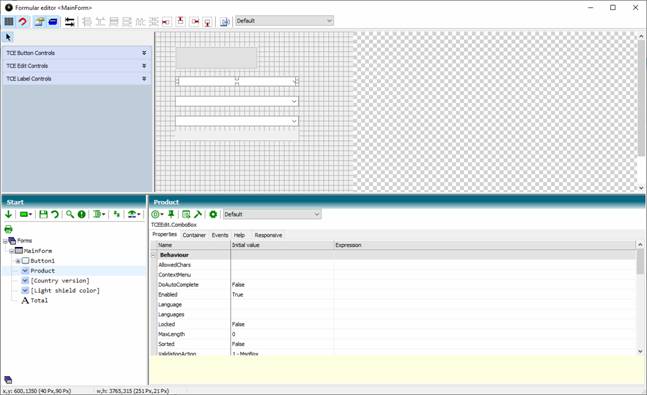Click the green down arrow icon
647x395 pixels.
[8, 214]
